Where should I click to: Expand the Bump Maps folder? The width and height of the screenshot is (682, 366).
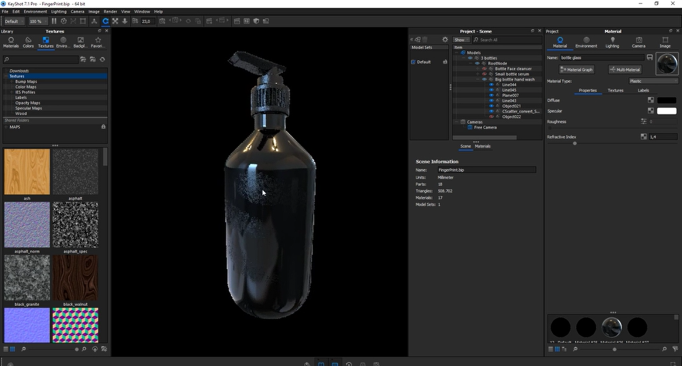tap(12, 81)
